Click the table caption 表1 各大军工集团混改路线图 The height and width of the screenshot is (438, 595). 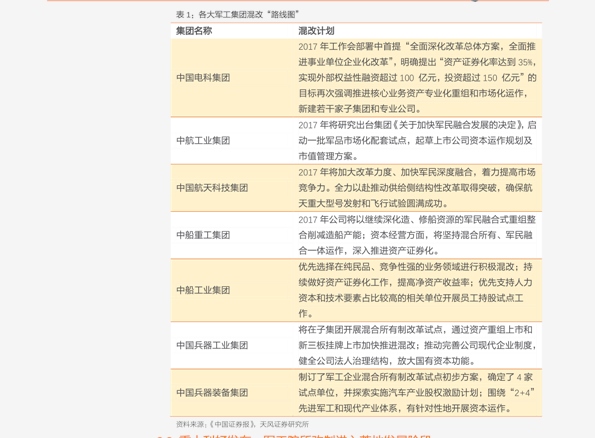[x=237, y=15]
